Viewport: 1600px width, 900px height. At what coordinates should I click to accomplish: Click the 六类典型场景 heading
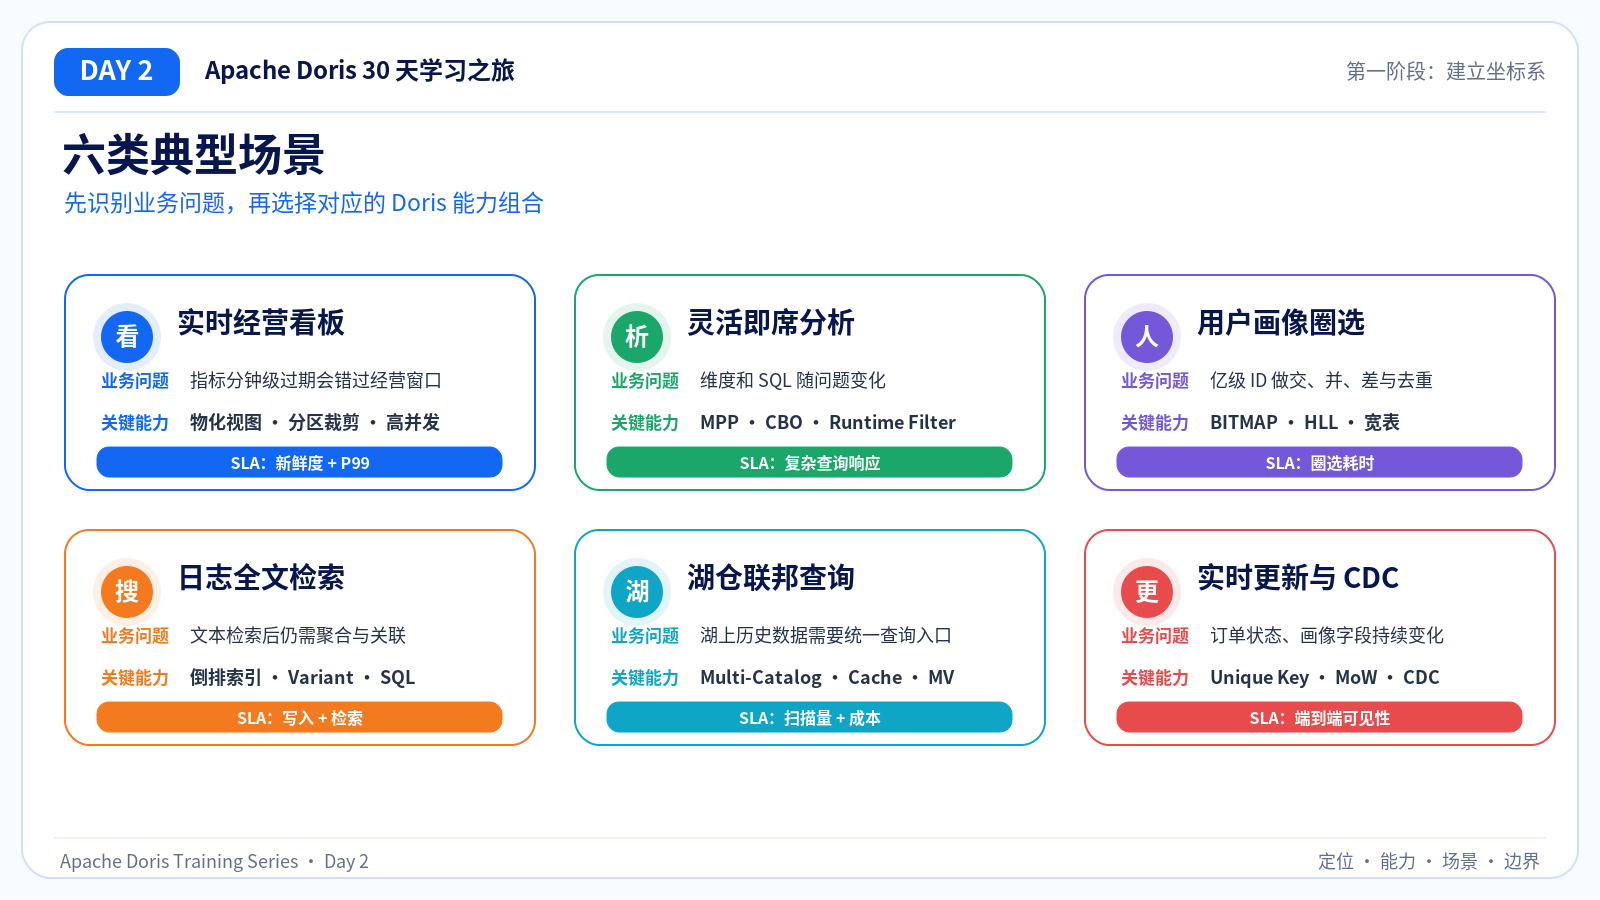click(x=194, y=155)
